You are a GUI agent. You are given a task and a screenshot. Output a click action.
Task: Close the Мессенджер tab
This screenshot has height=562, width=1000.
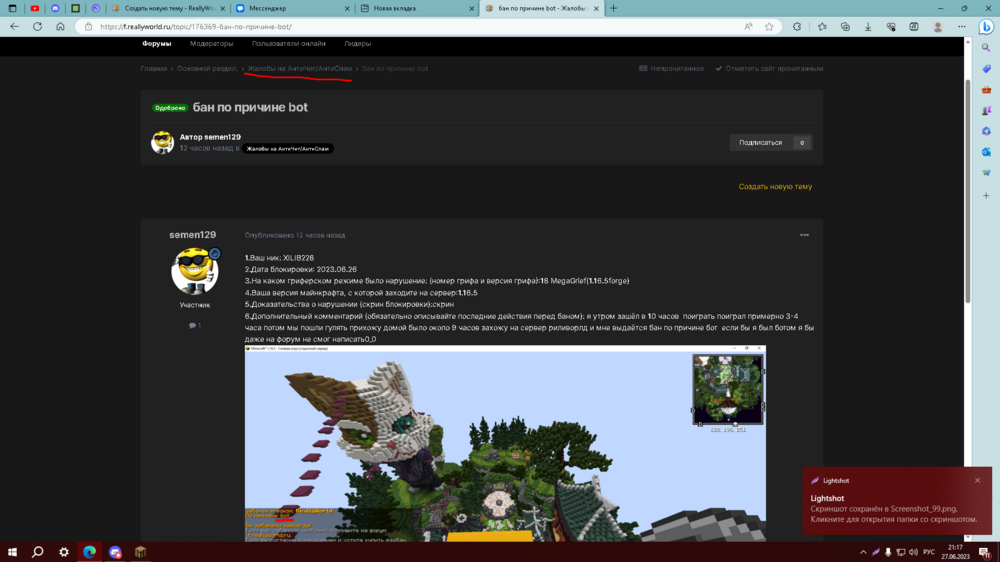pos(348,8)
